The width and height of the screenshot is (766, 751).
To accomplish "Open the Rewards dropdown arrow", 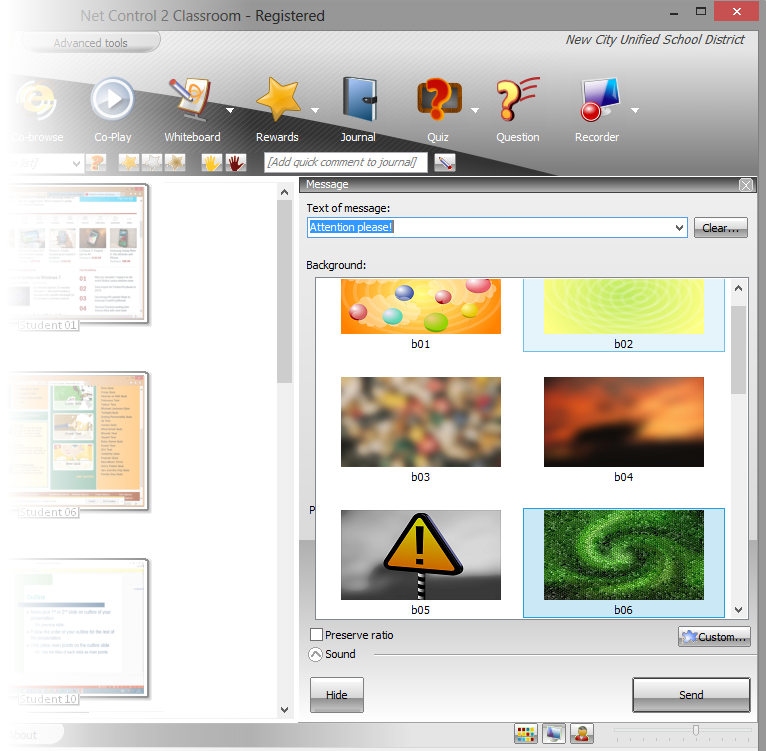I will [315, 110].
